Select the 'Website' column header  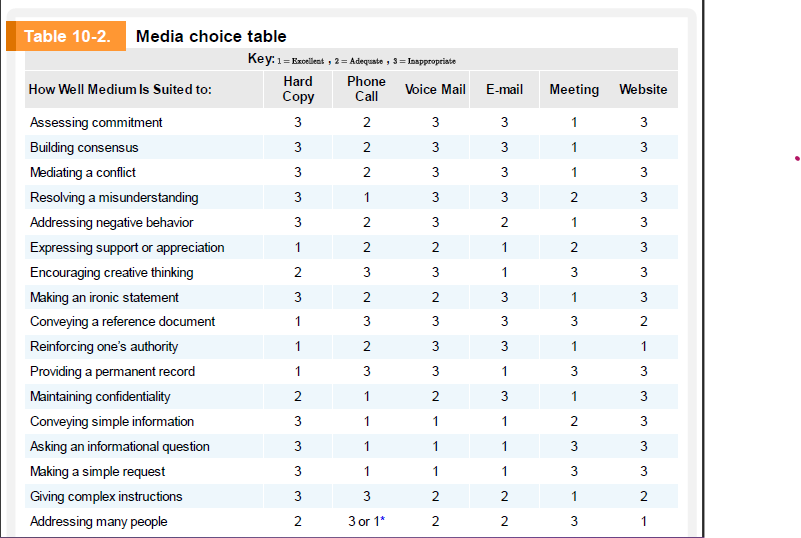click(643, 89)
